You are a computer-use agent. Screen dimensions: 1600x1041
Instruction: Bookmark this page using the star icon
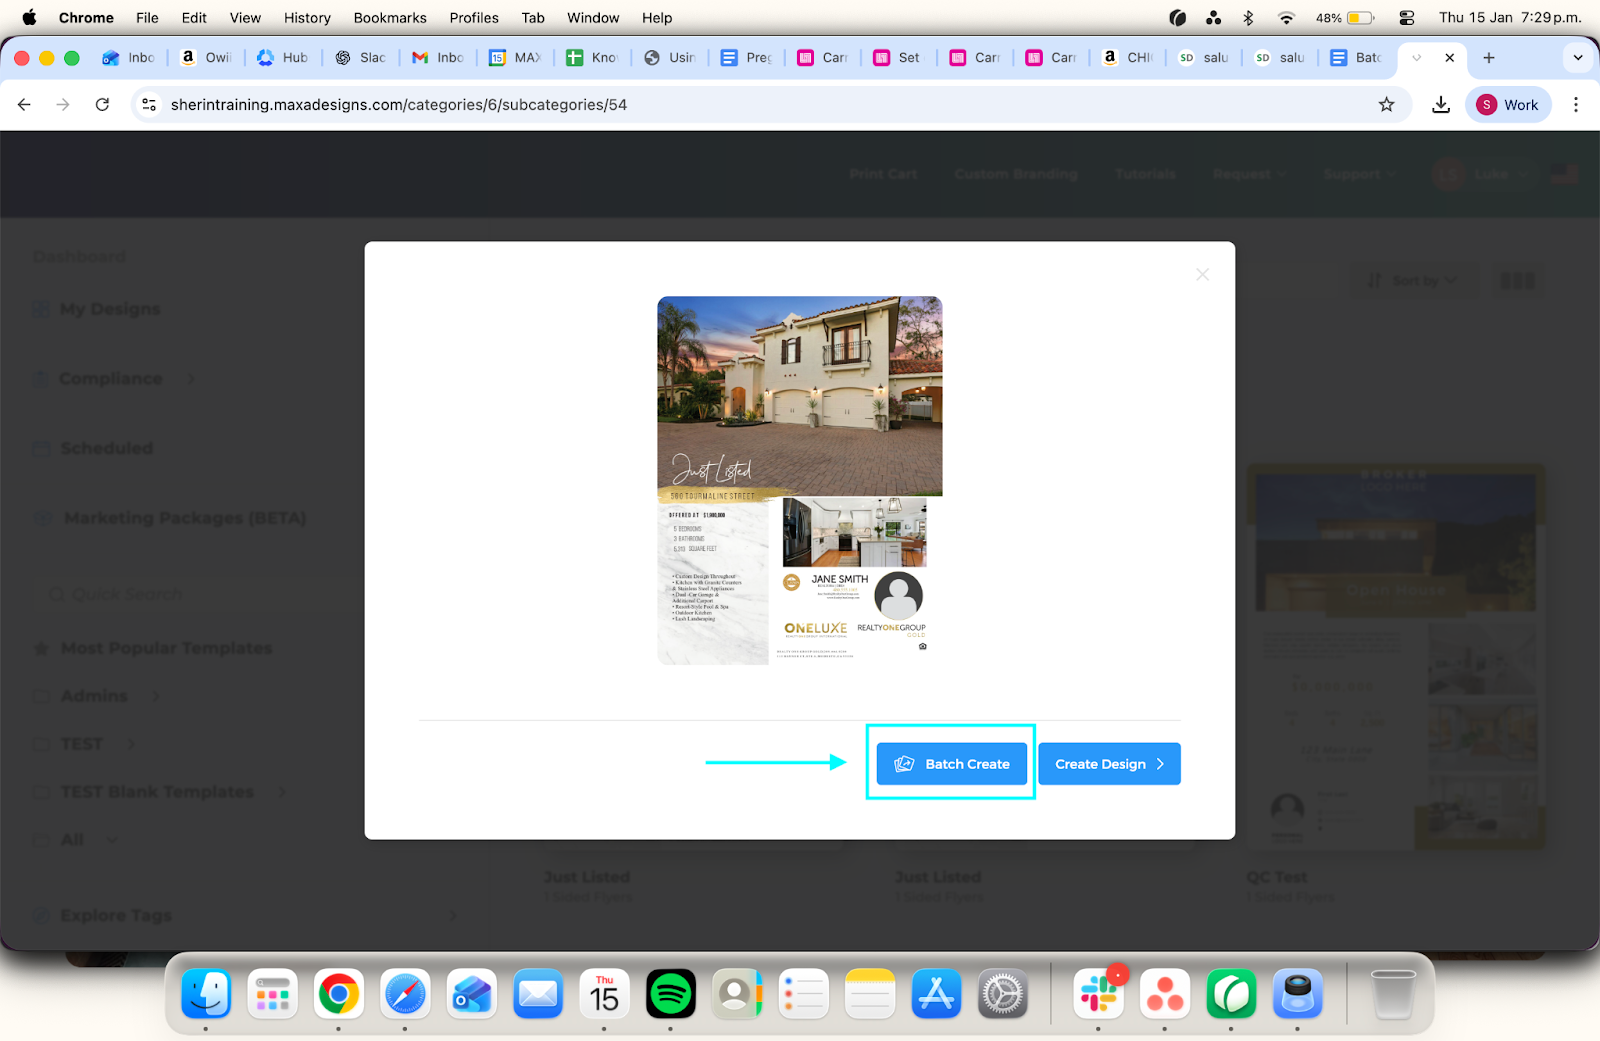tap(1386, 105)
